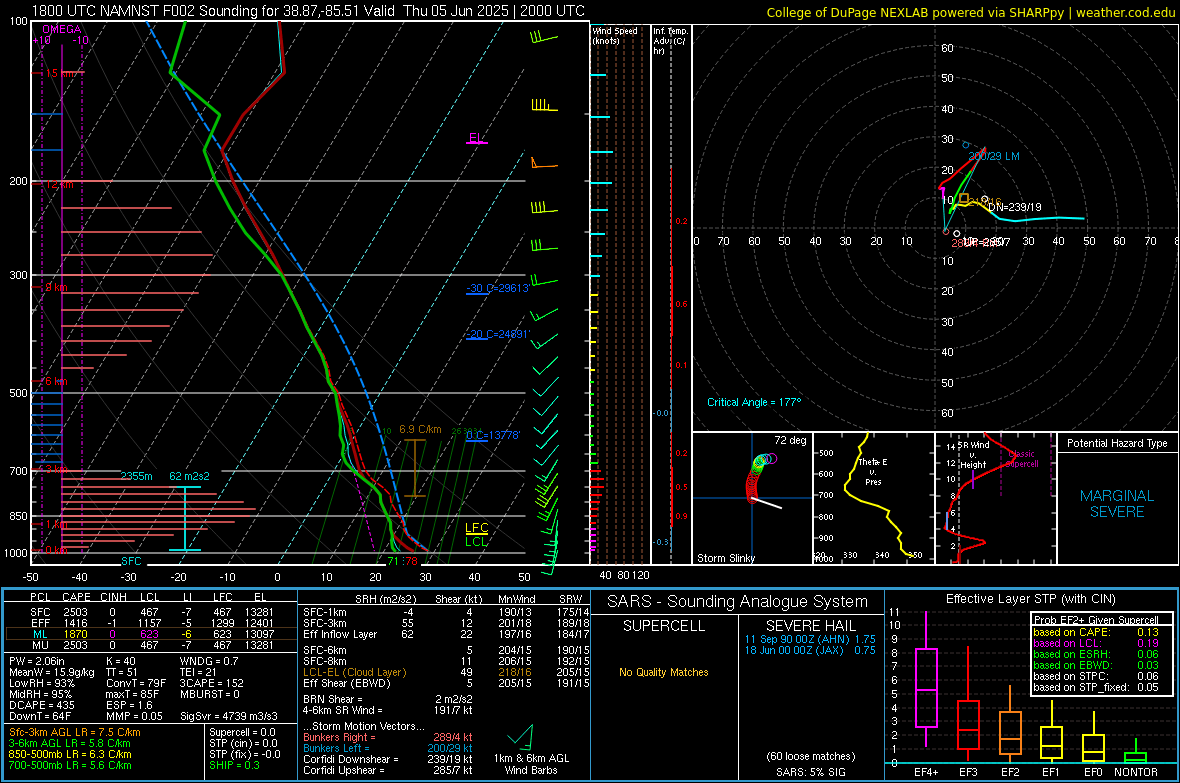The image size is (1180, 783).
Task: Click 'No Quality Matches' under SUPERCELL
Action: click(664, 672)
